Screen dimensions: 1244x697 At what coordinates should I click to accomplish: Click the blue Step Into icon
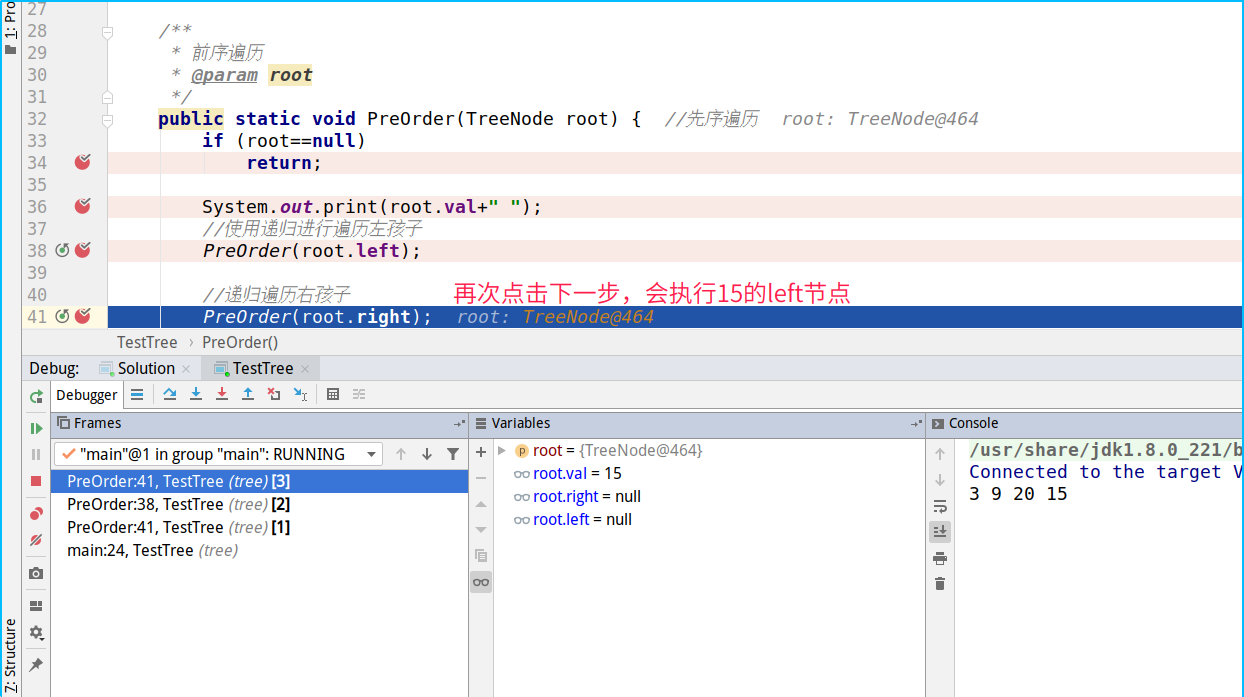click(196, 394)
